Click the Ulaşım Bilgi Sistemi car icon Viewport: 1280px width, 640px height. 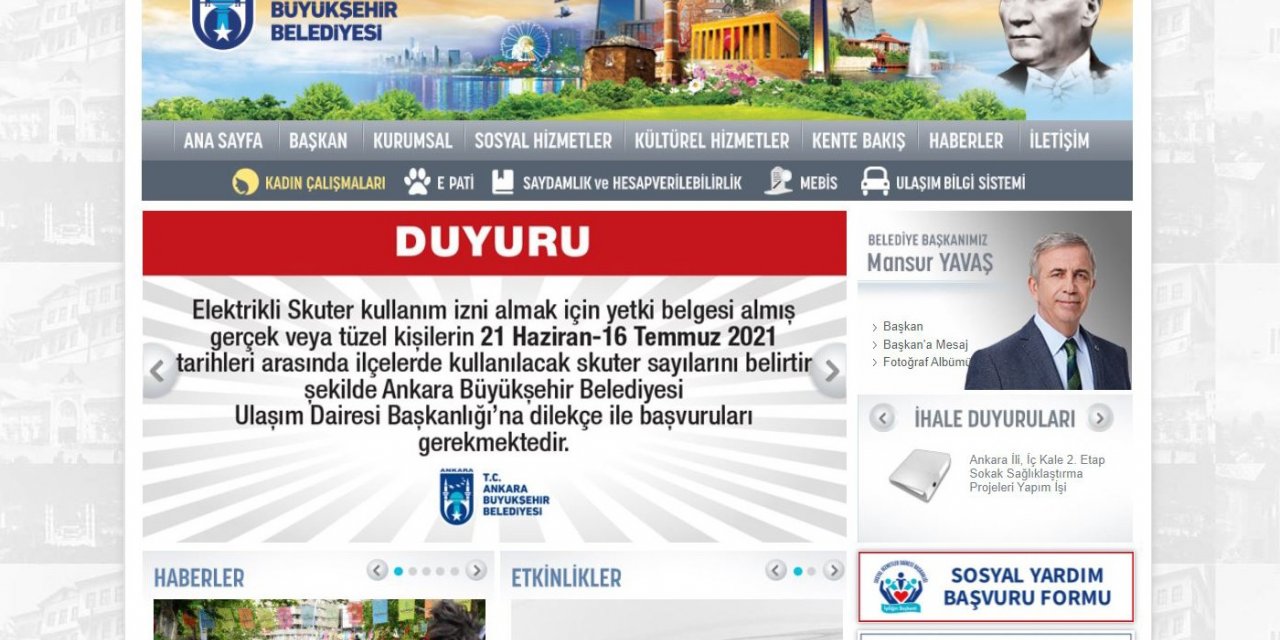[x=875, y=181]
